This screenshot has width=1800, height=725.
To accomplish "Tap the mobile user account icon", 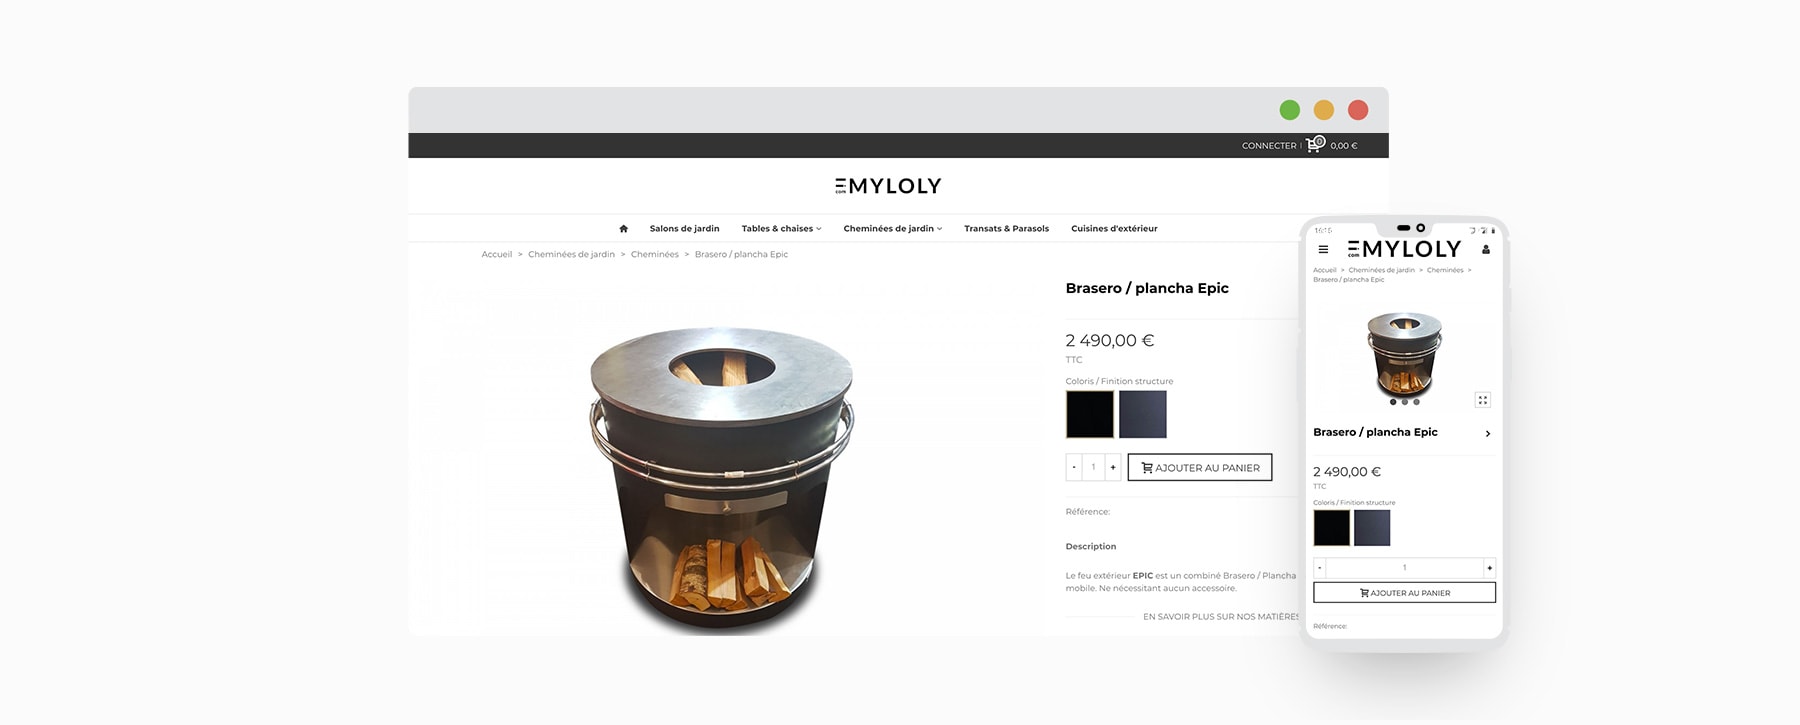I will pyautogui.click(x=1486, y=250).
